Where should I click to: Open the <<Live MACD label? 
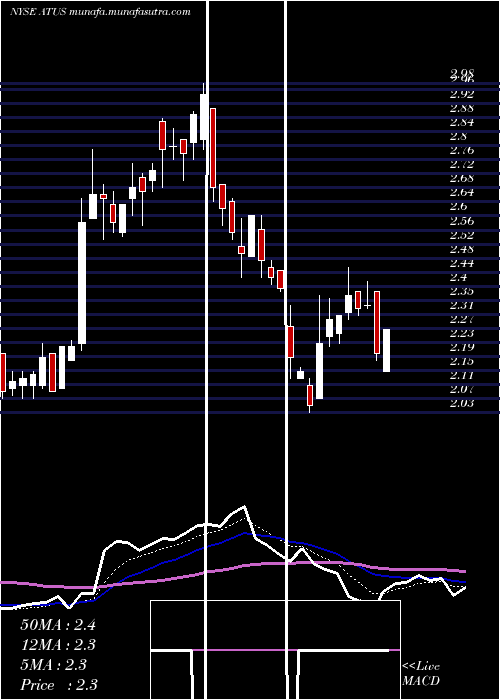(421, 674)
